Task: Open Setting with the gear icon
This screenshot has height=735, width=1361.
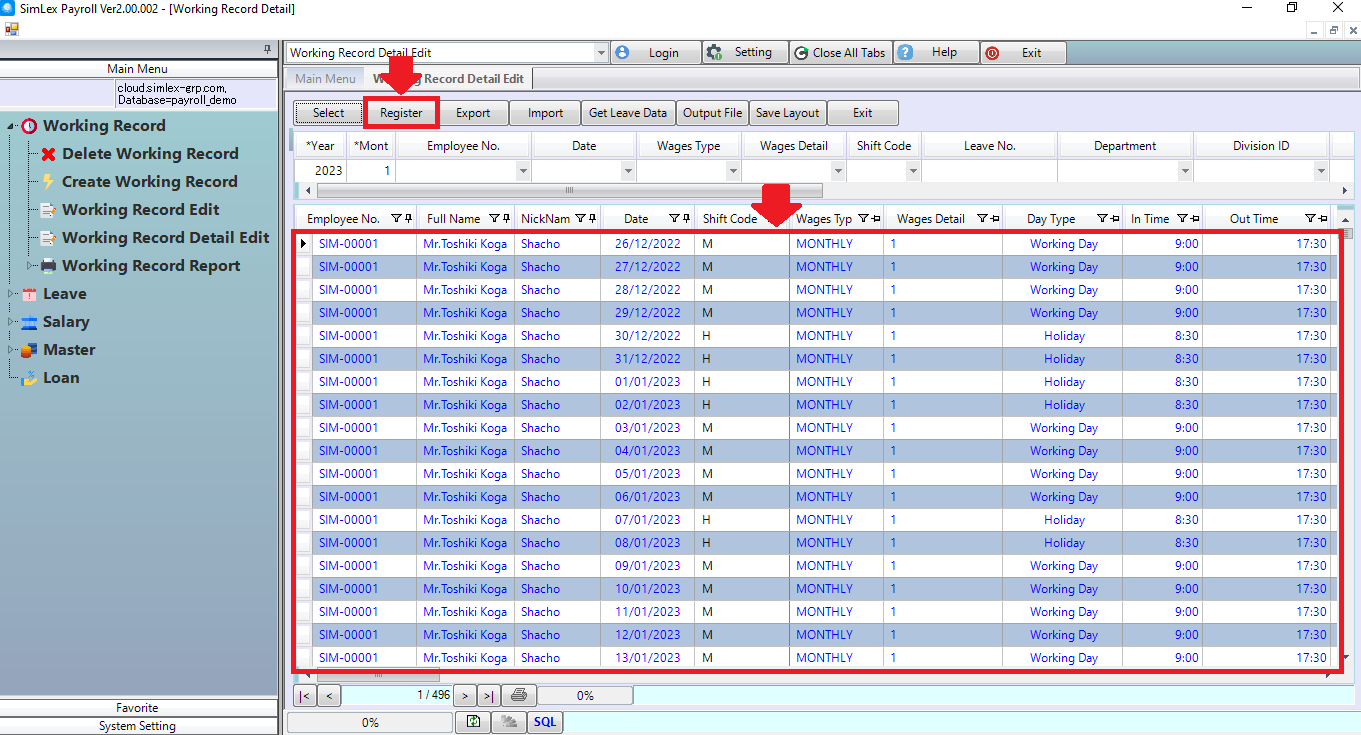Action: 741,53
